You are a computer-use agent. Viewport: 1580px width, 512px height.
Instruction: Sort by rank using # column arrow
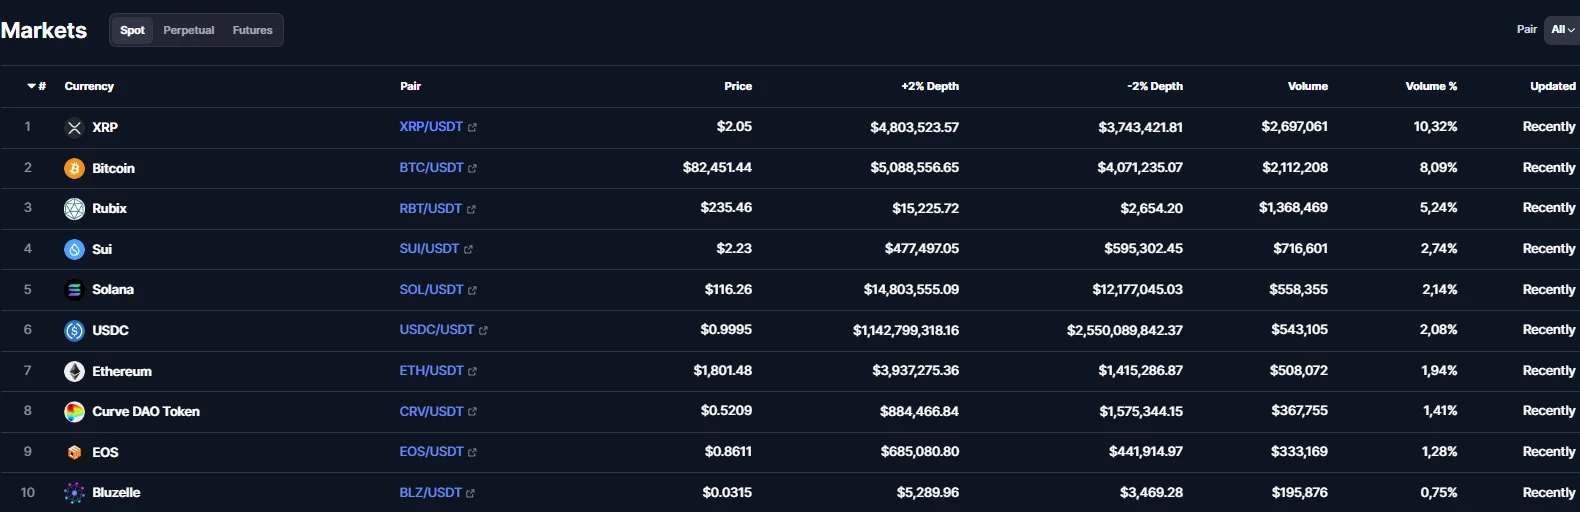[36, 86]
